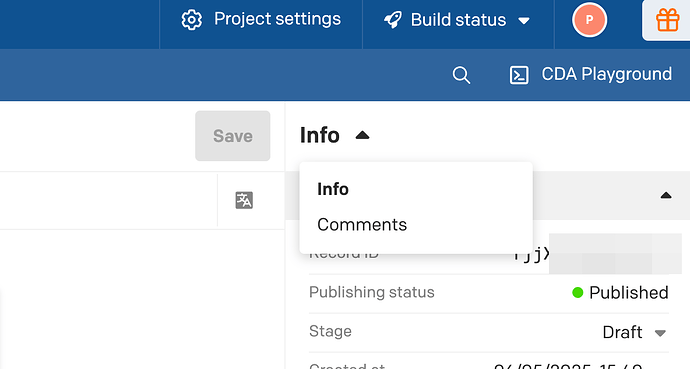Select Info in the dropdown menu

tap(333, 189)
